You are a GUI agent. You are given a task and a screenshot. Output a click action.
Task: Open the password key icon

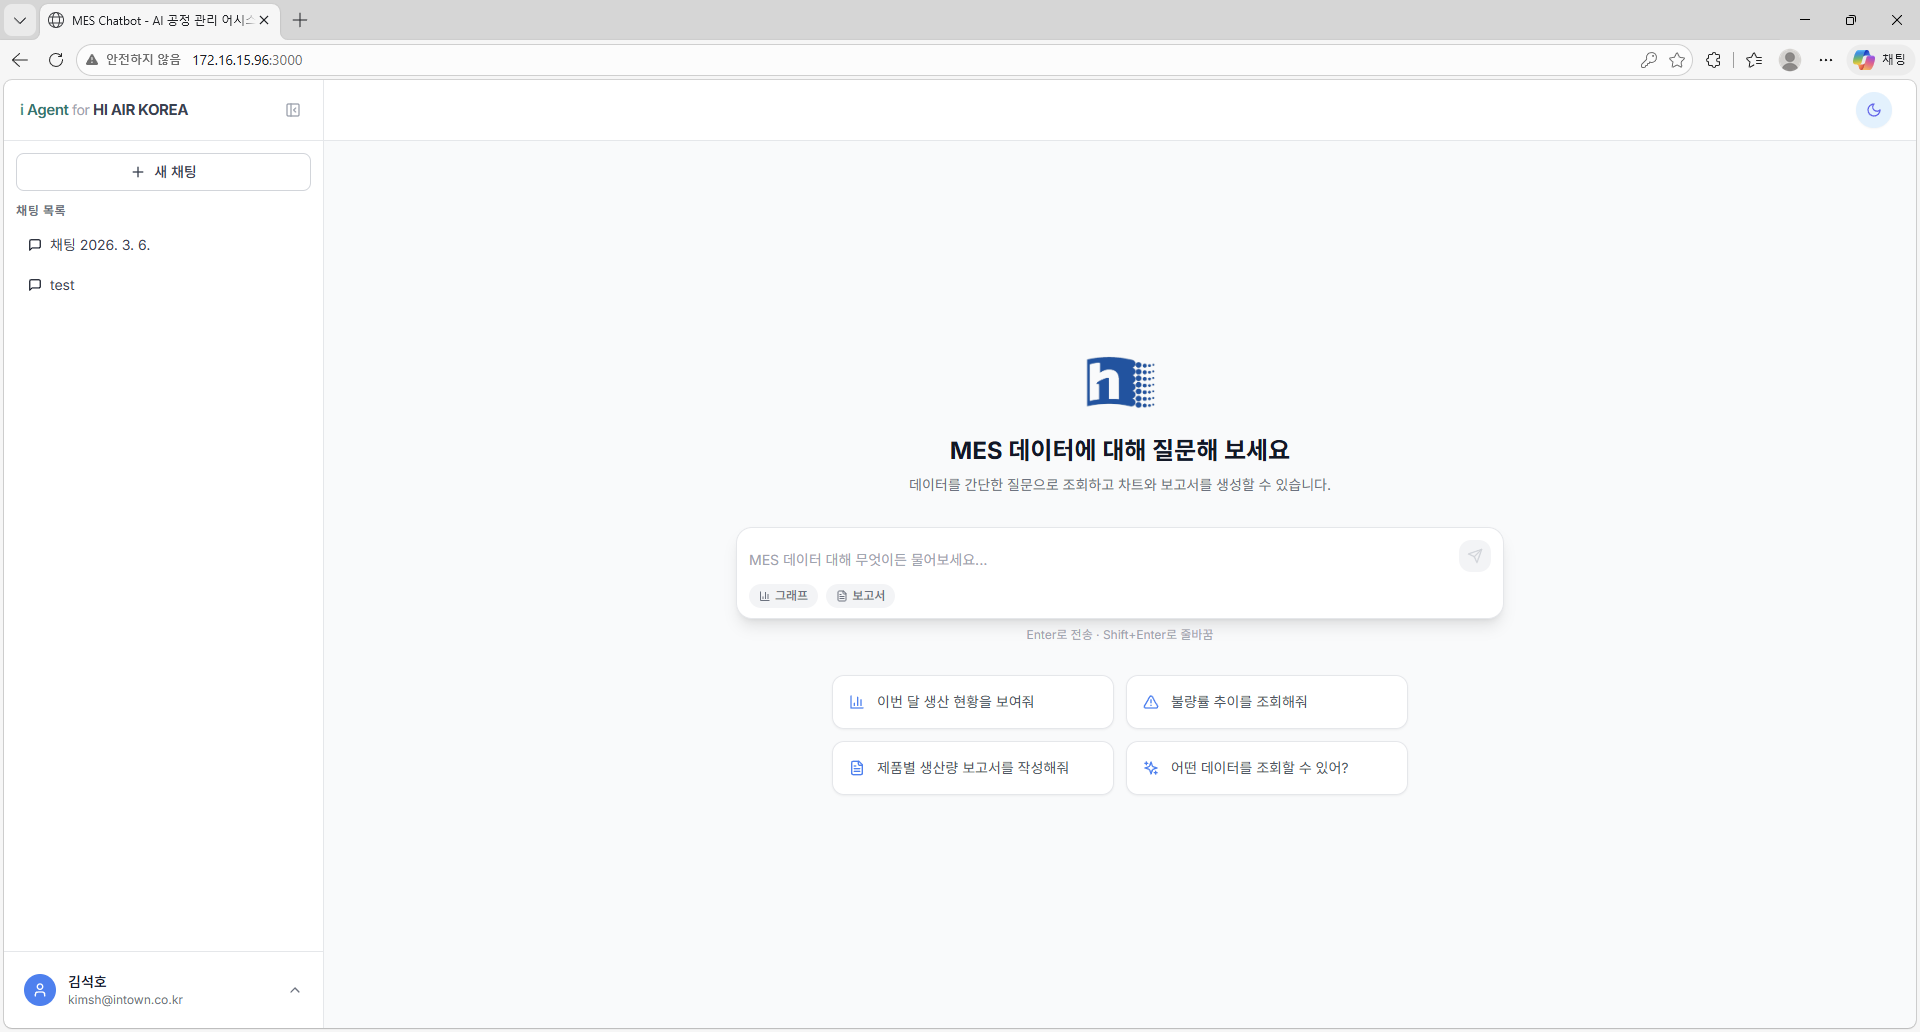(1649, 60)
